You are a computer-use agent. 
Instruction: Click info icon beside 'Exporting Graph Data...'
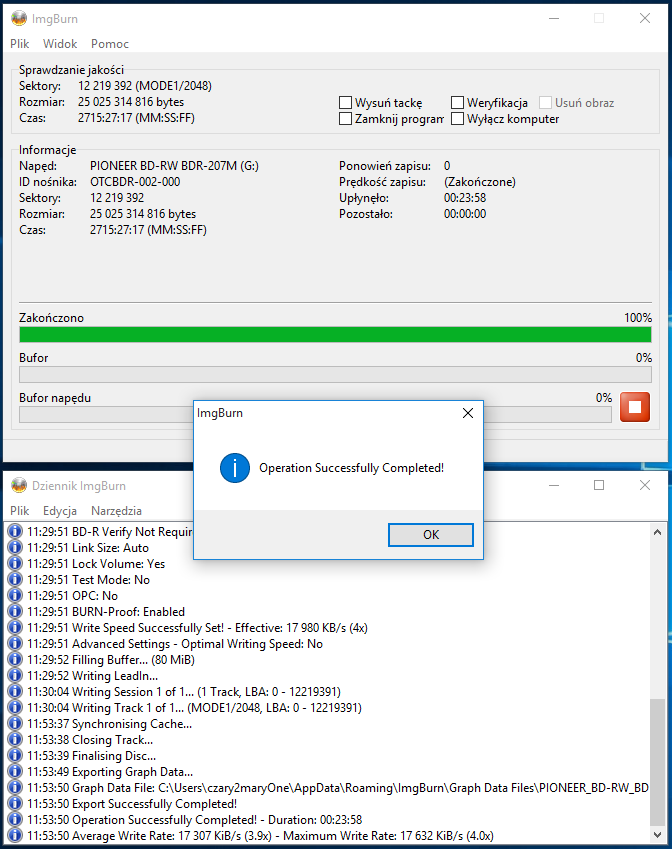pyautogui.click(x=15, y=771)
